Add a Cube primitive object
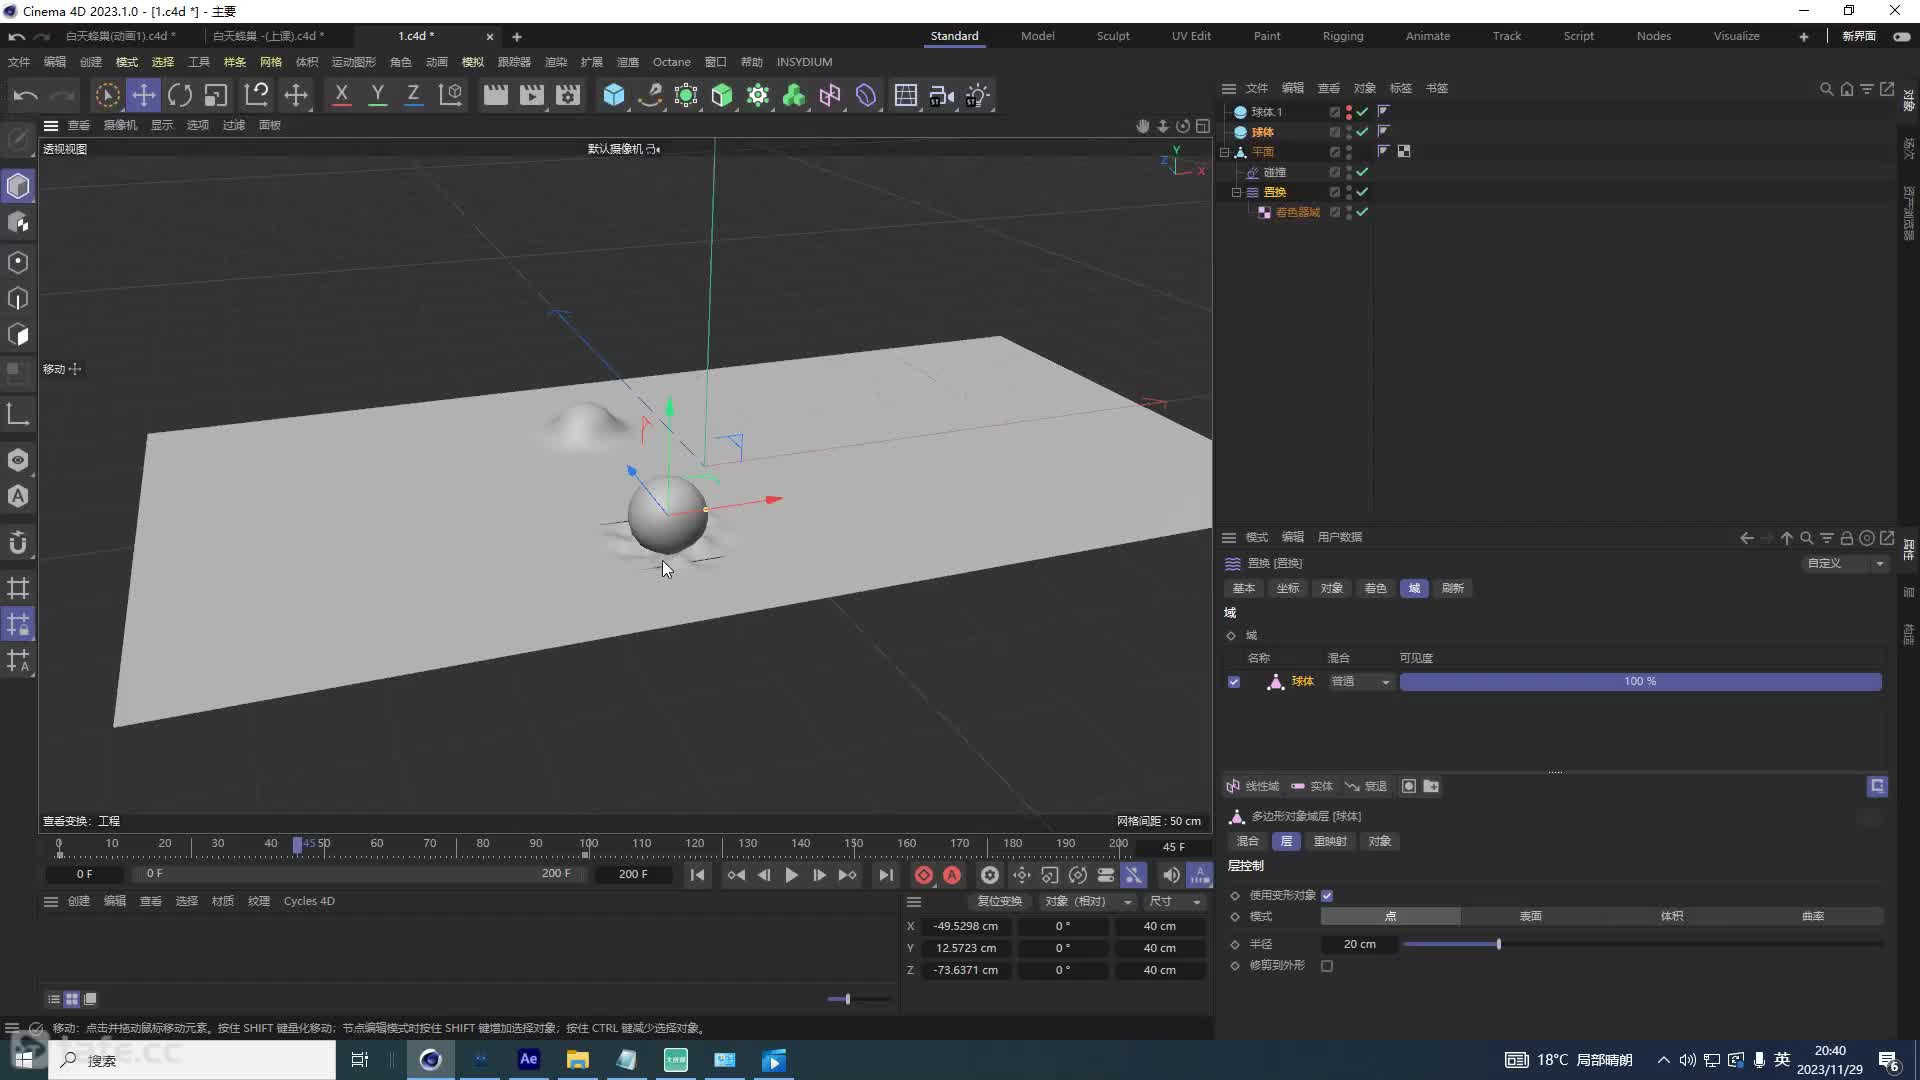The width and height of the screenshot is (1920, 1080). click(613, 95)
